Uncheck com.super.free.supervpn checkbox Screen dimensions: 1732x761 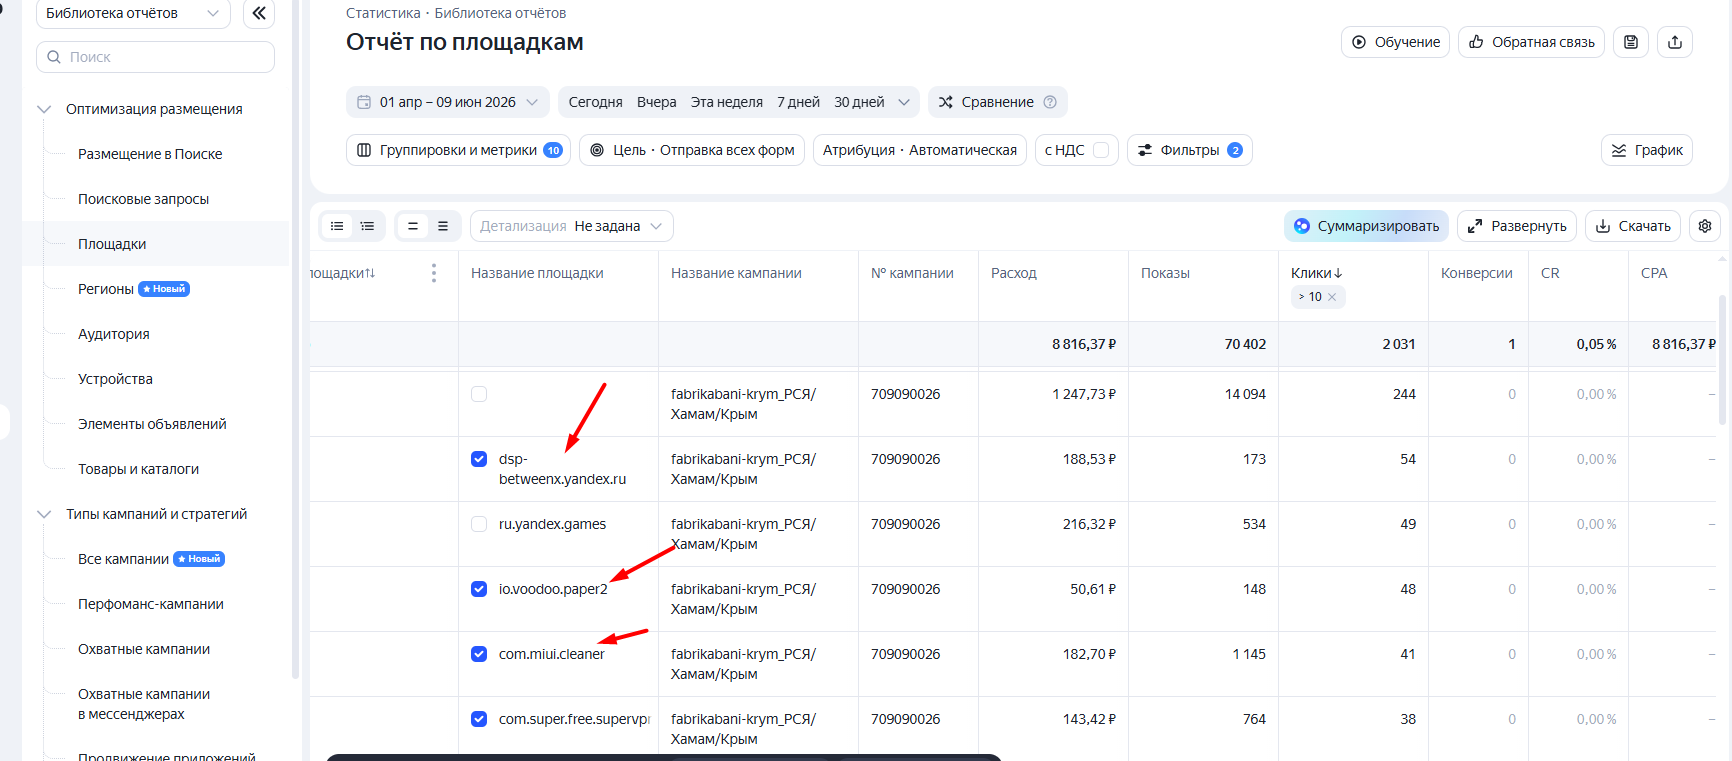click(x=479, y=719)
